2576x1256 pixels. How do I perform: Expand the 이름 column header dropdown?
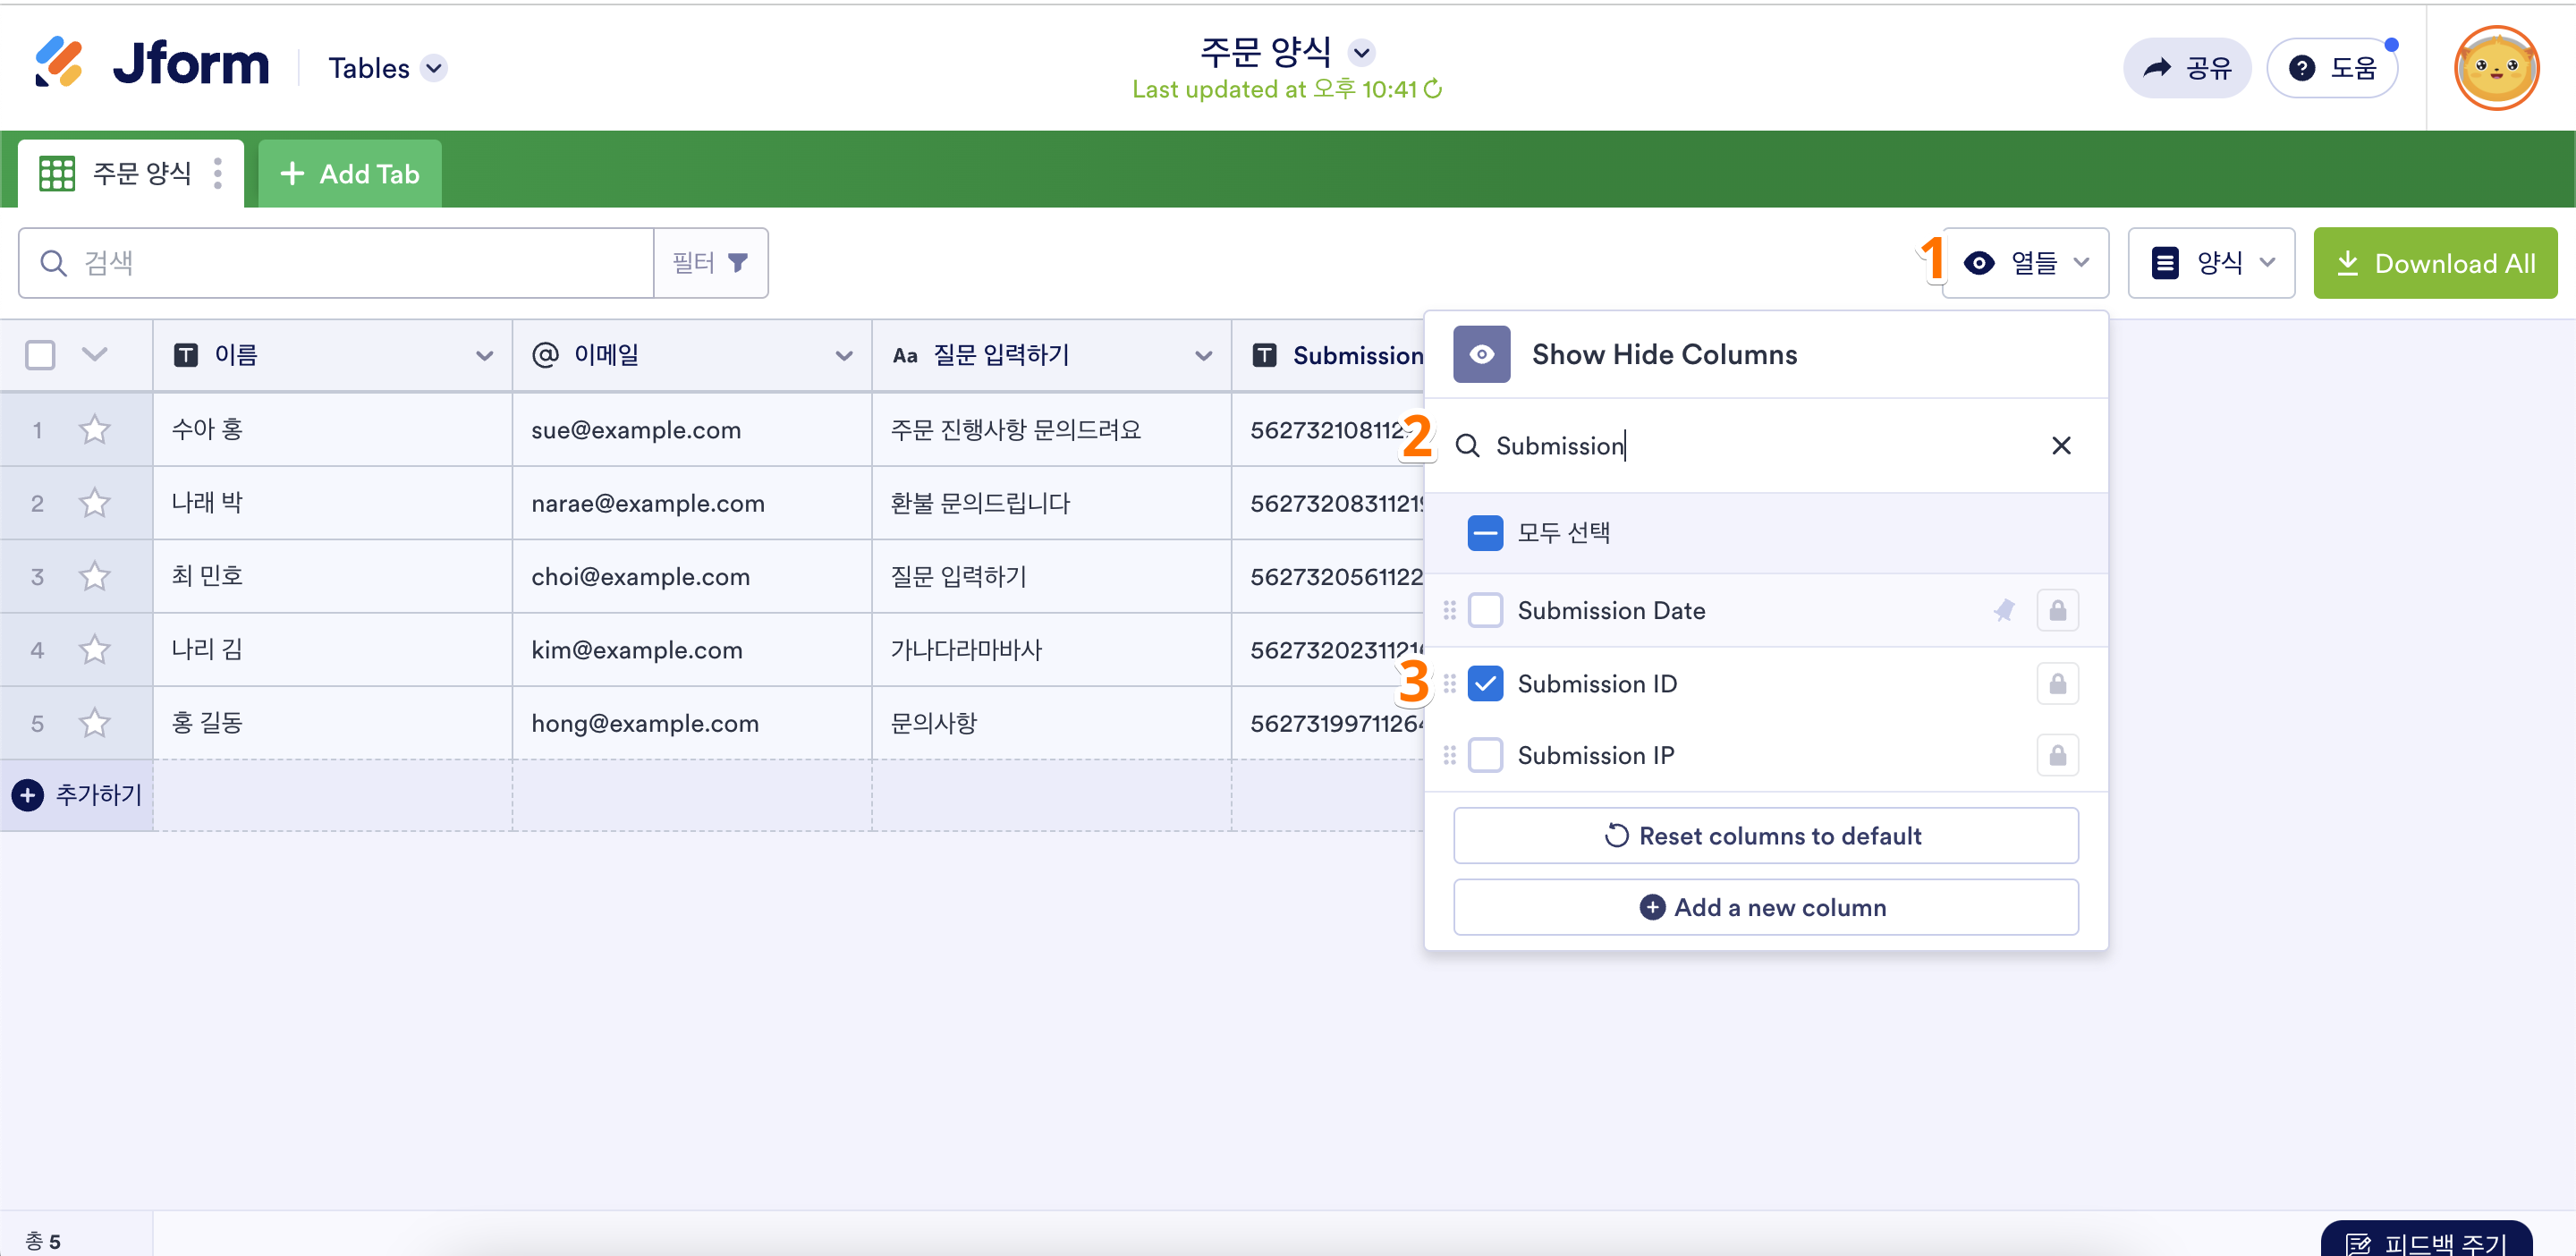coord(484,355)
